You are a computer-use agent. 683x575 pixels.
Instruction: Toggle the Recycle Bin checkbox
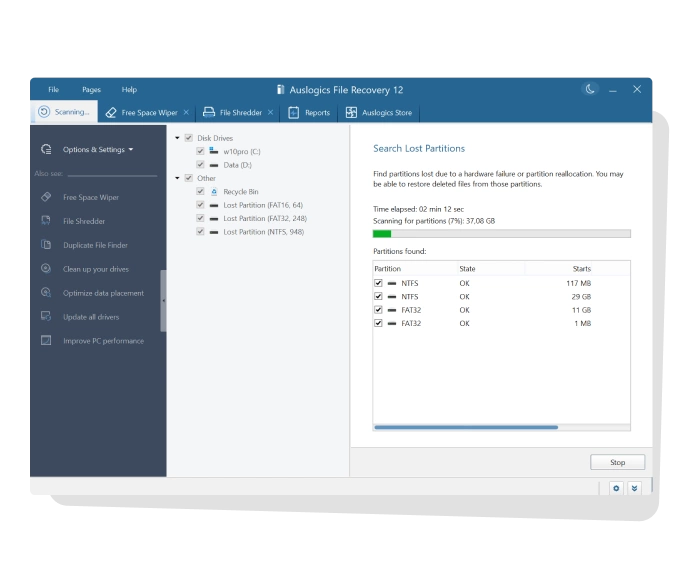[x=200, y=191]
